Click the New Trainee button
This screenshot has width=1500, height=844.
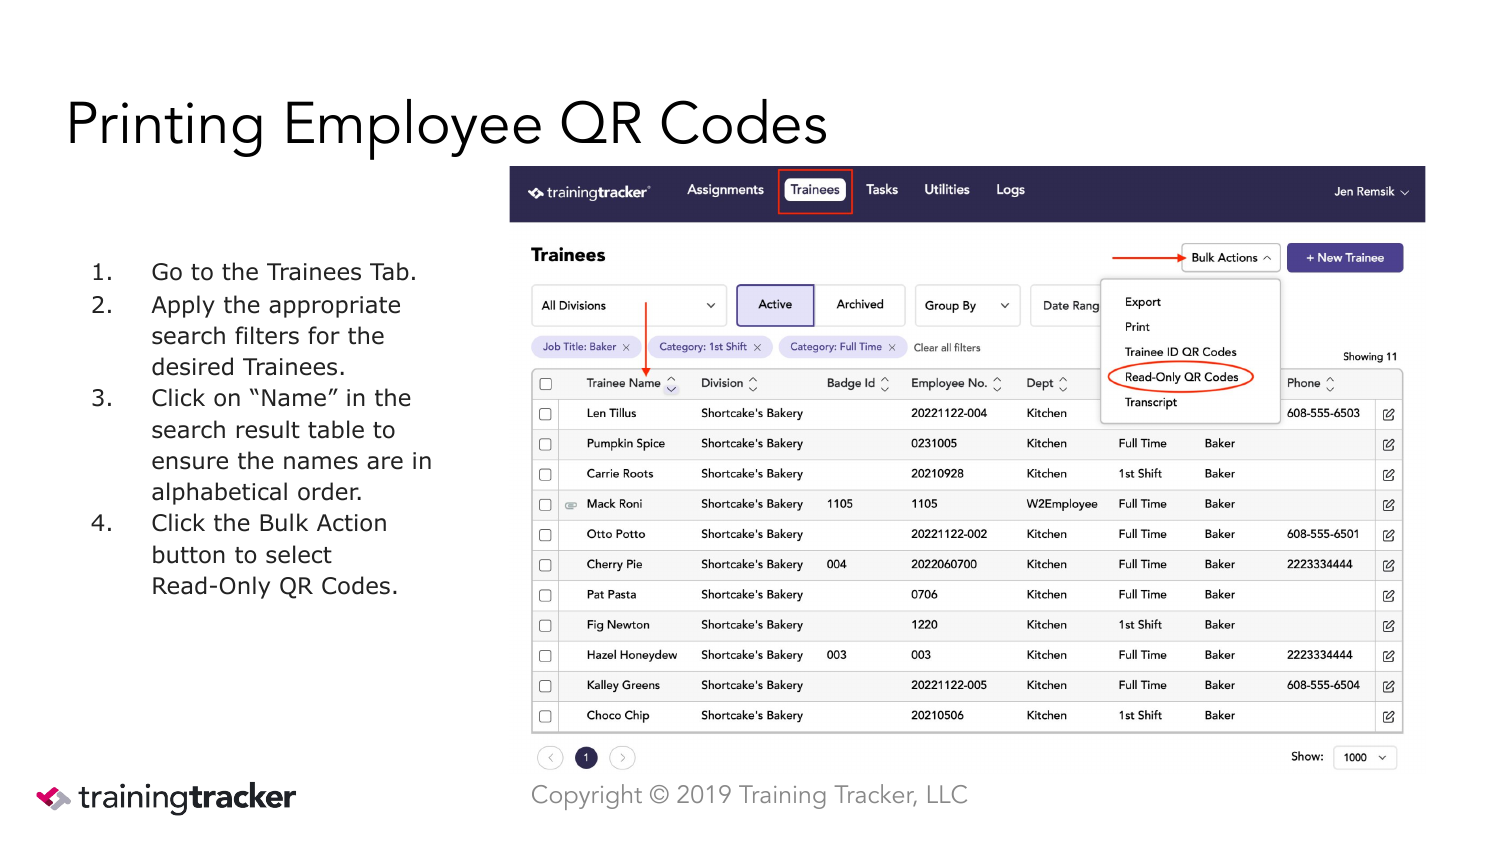click(1345, 258)
